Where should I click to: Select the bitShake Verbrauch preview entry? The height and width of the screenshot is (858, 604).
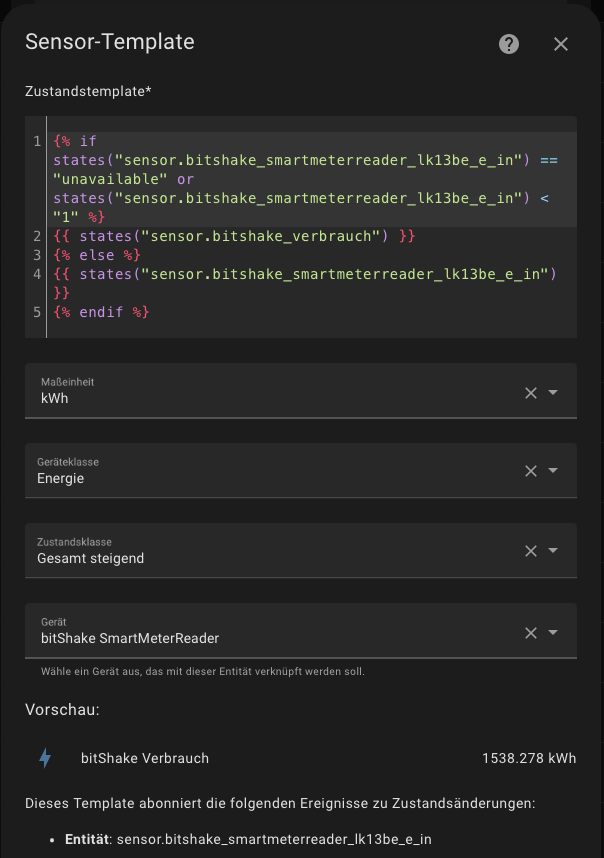point(145,758)
